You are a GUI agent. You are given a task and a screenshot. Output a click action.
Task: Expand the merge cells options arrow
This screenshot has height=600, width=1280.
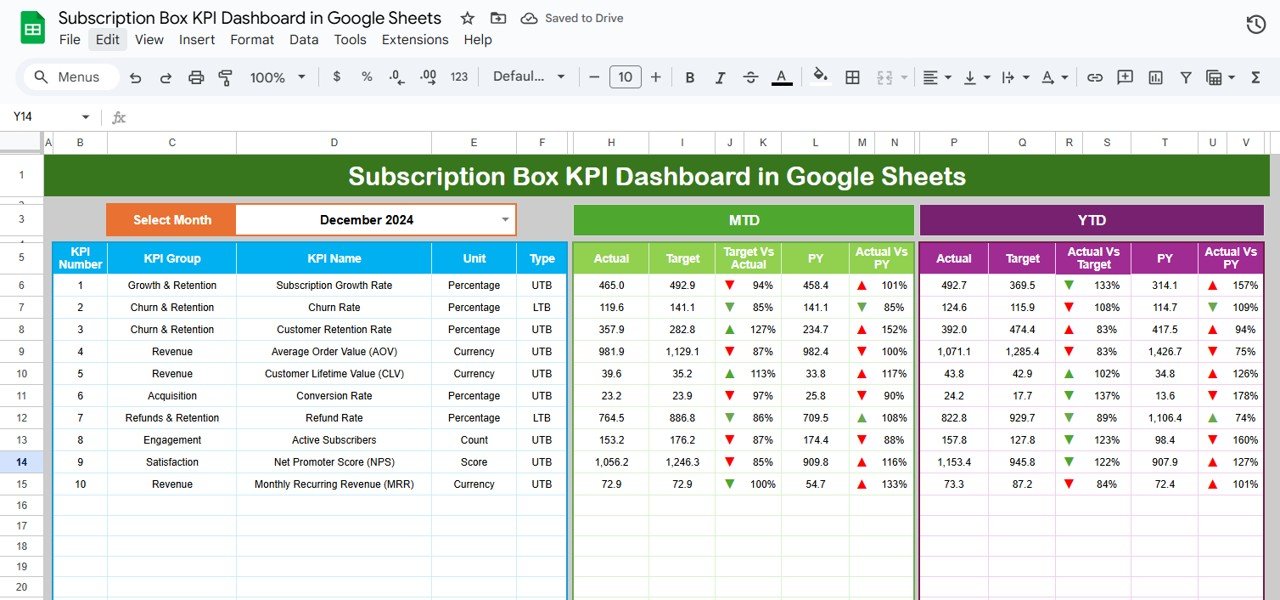pyautogui.click(x=904, y=77)
